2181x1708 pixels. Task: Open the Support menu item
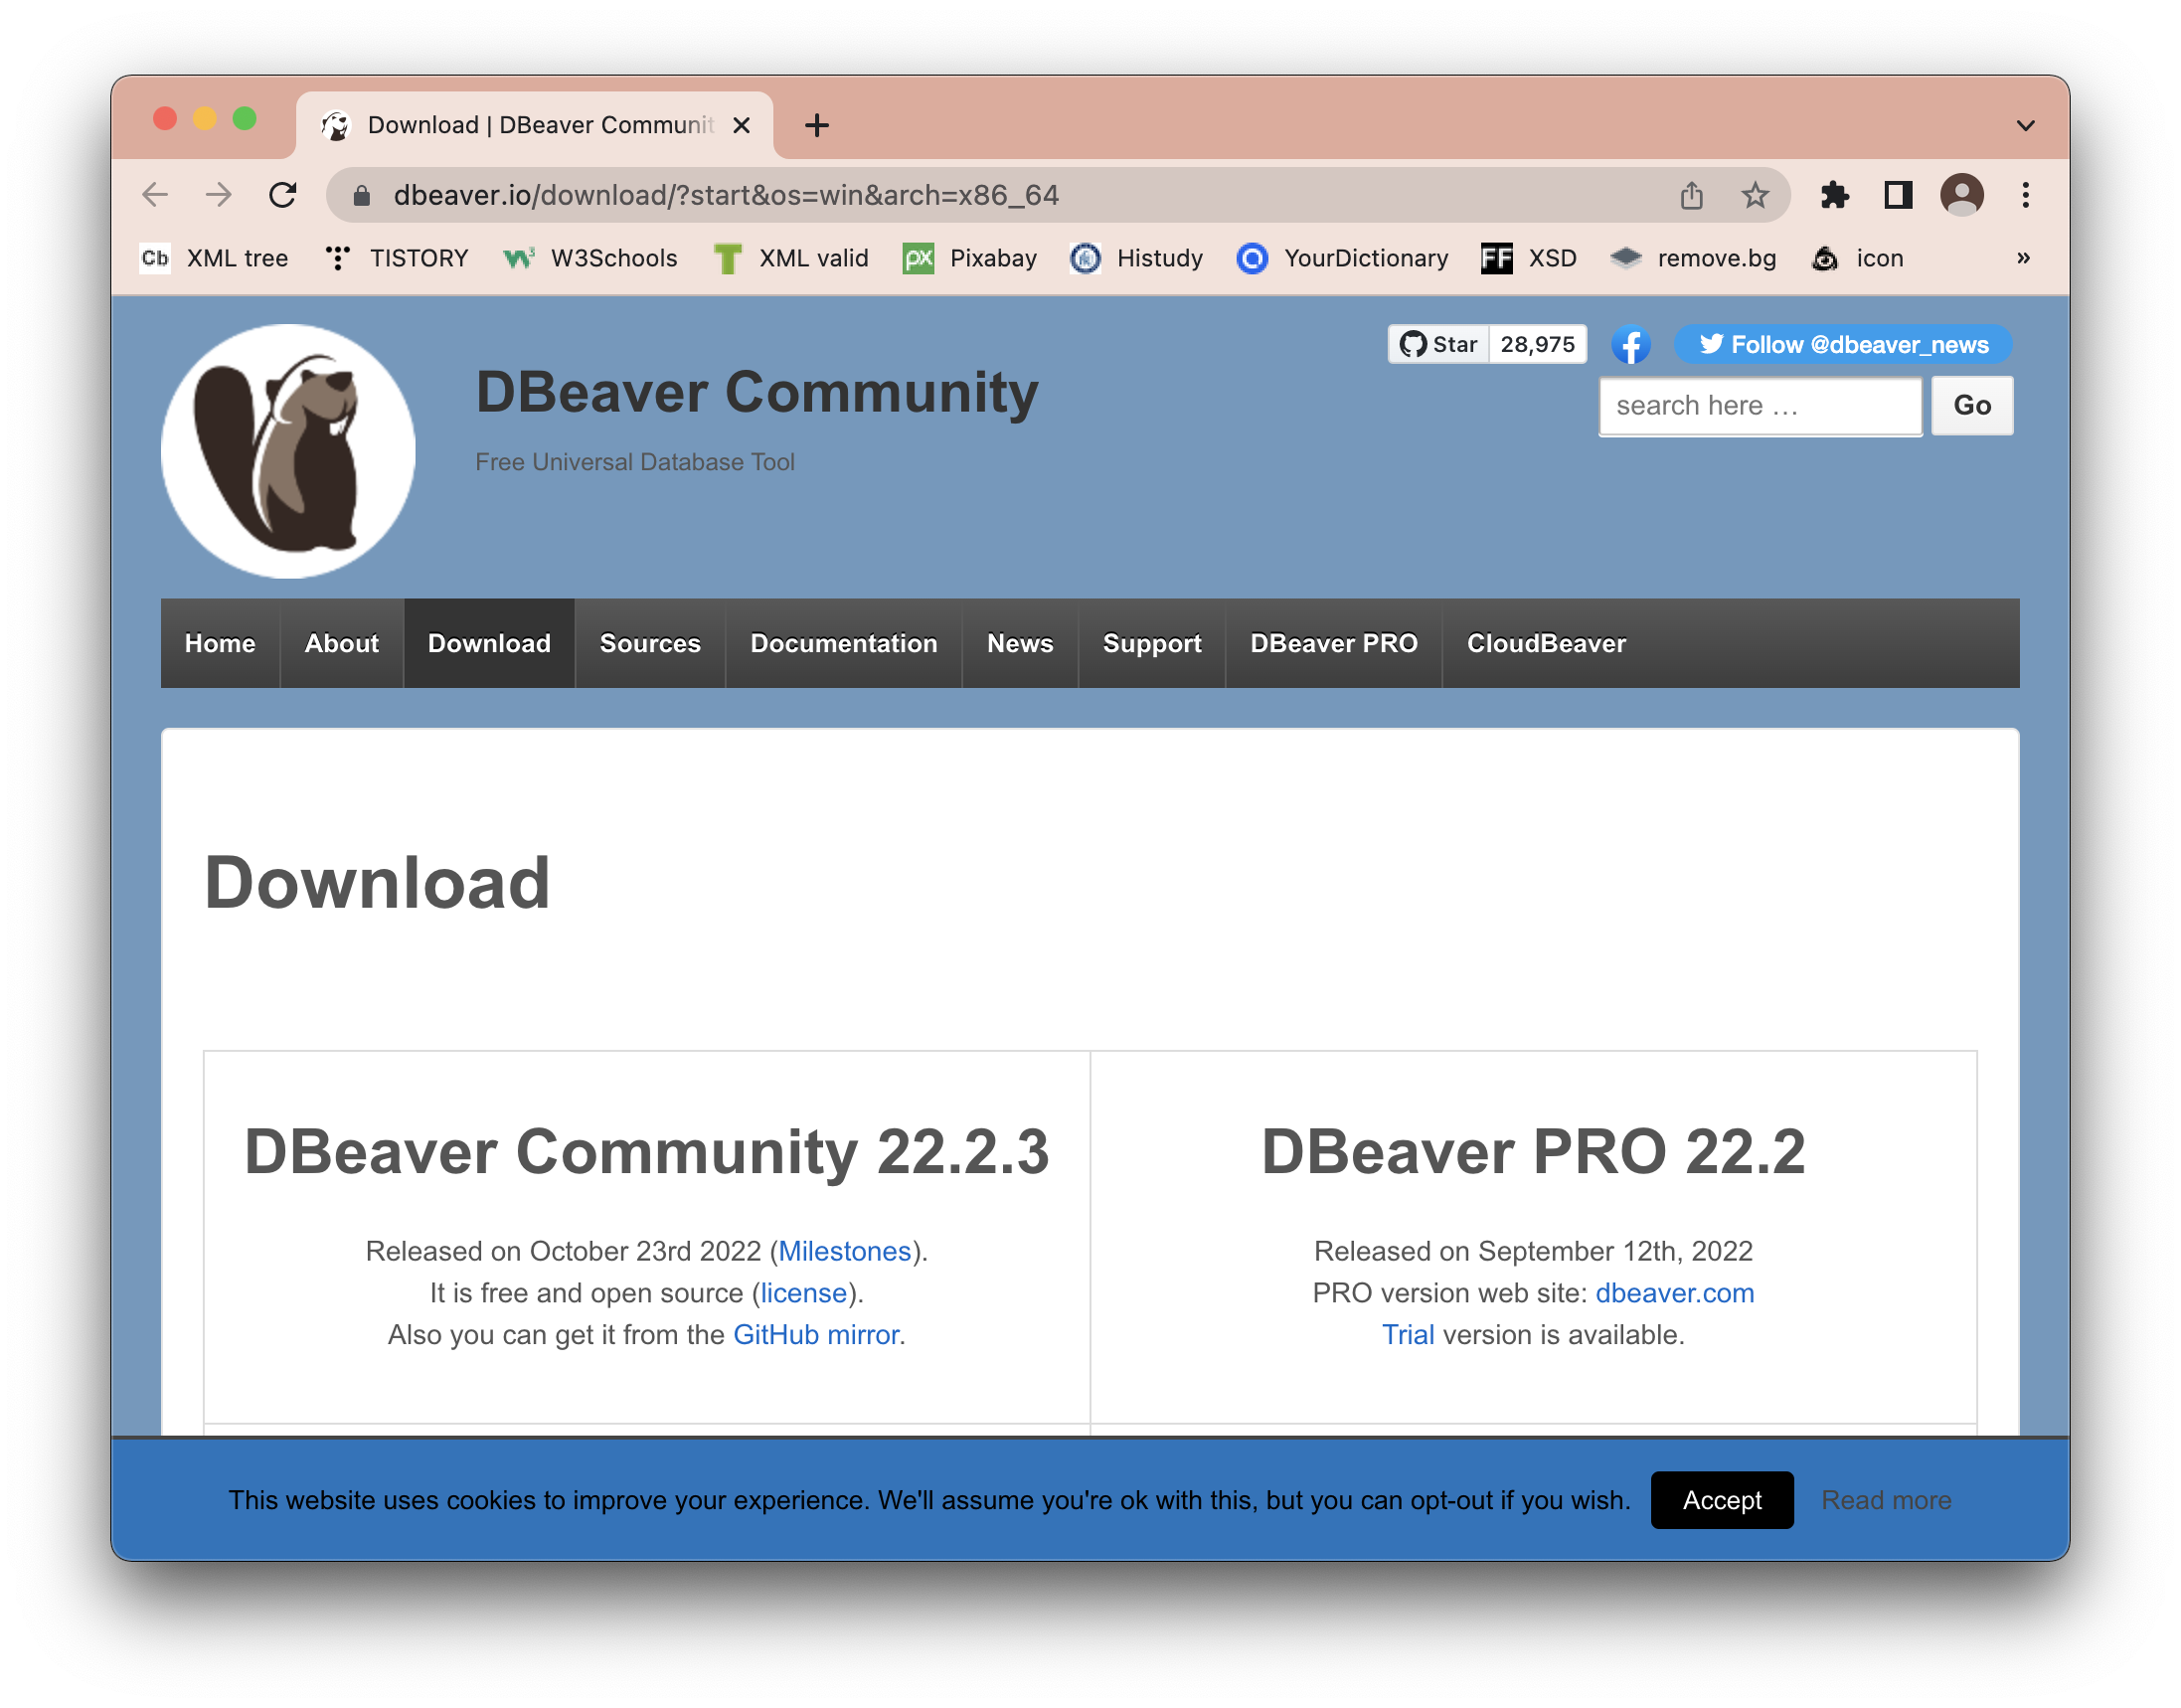click(1152, 643)
